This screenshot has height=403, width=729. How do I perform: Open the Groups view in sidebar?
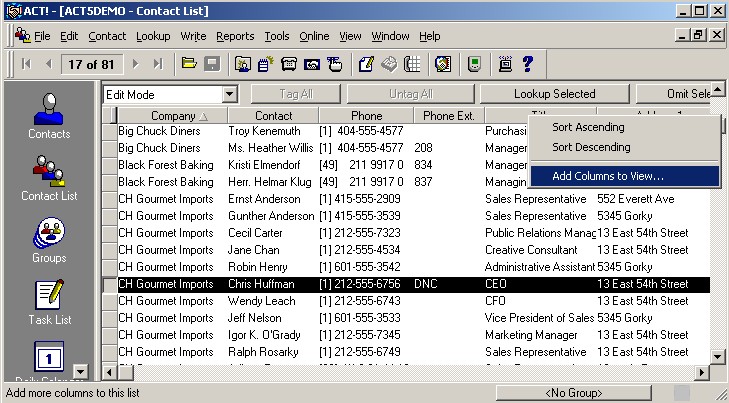49,240
